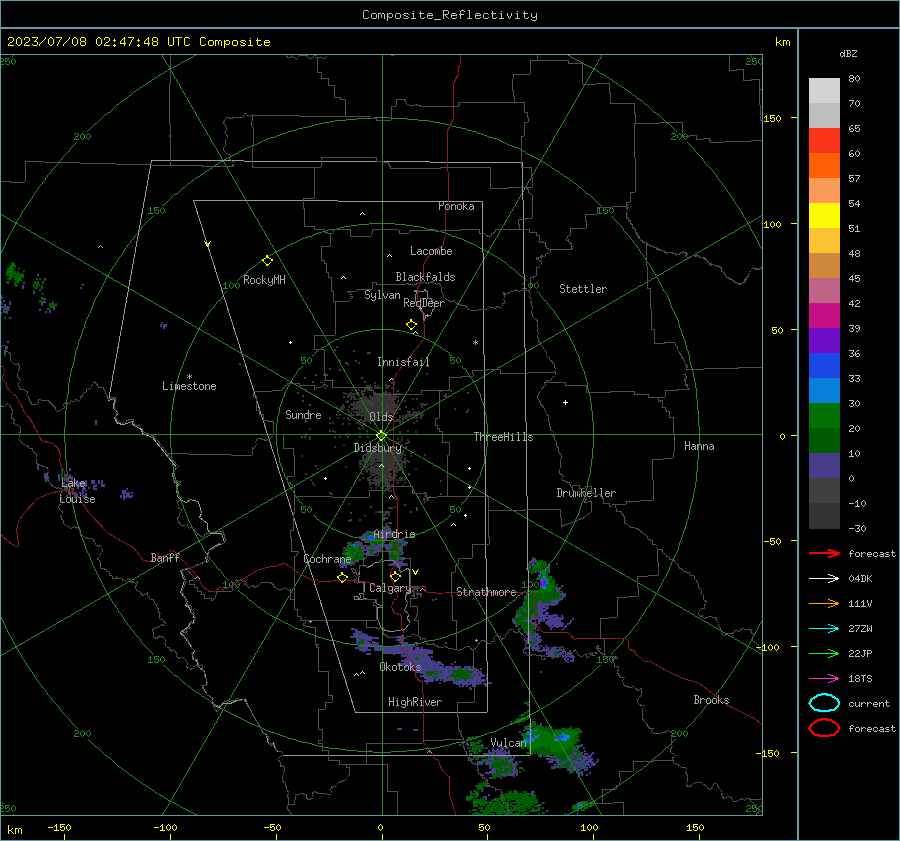Click the Vulcan town label
The image size is (900, 841).
(508, 743)
